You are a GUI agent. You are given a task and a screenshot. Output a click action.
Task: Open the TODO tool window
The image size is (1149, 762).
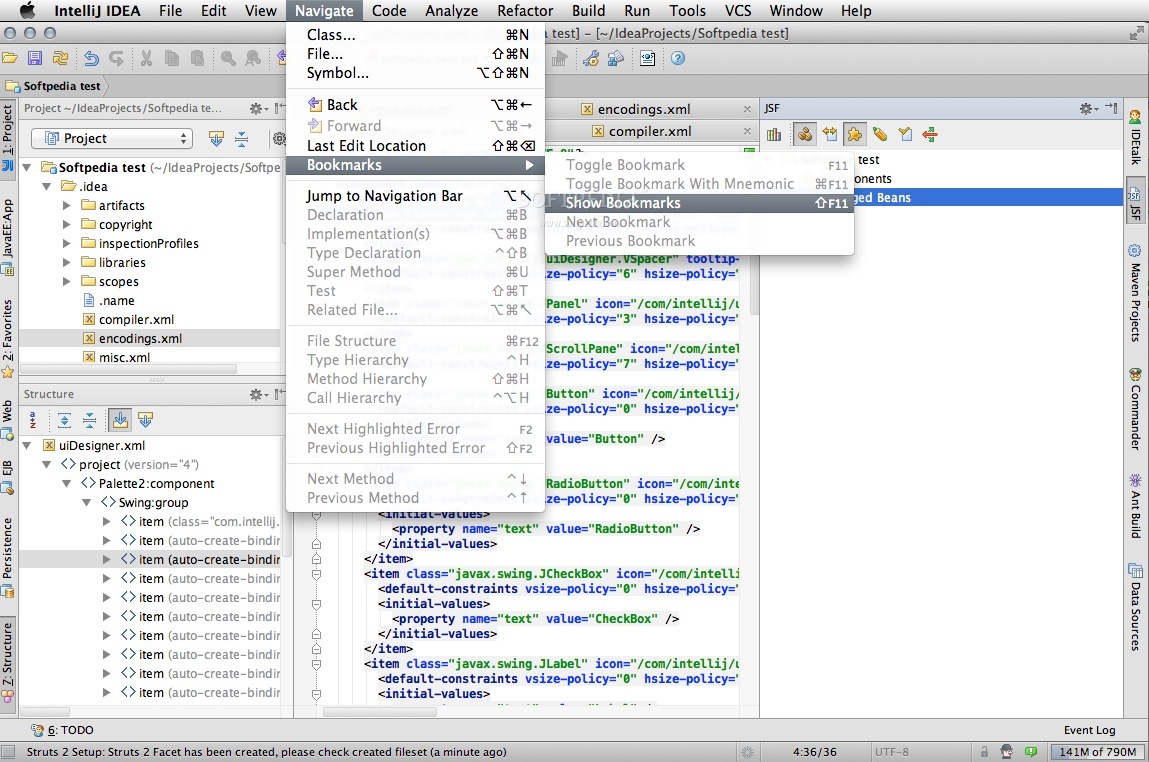point(62,730)
